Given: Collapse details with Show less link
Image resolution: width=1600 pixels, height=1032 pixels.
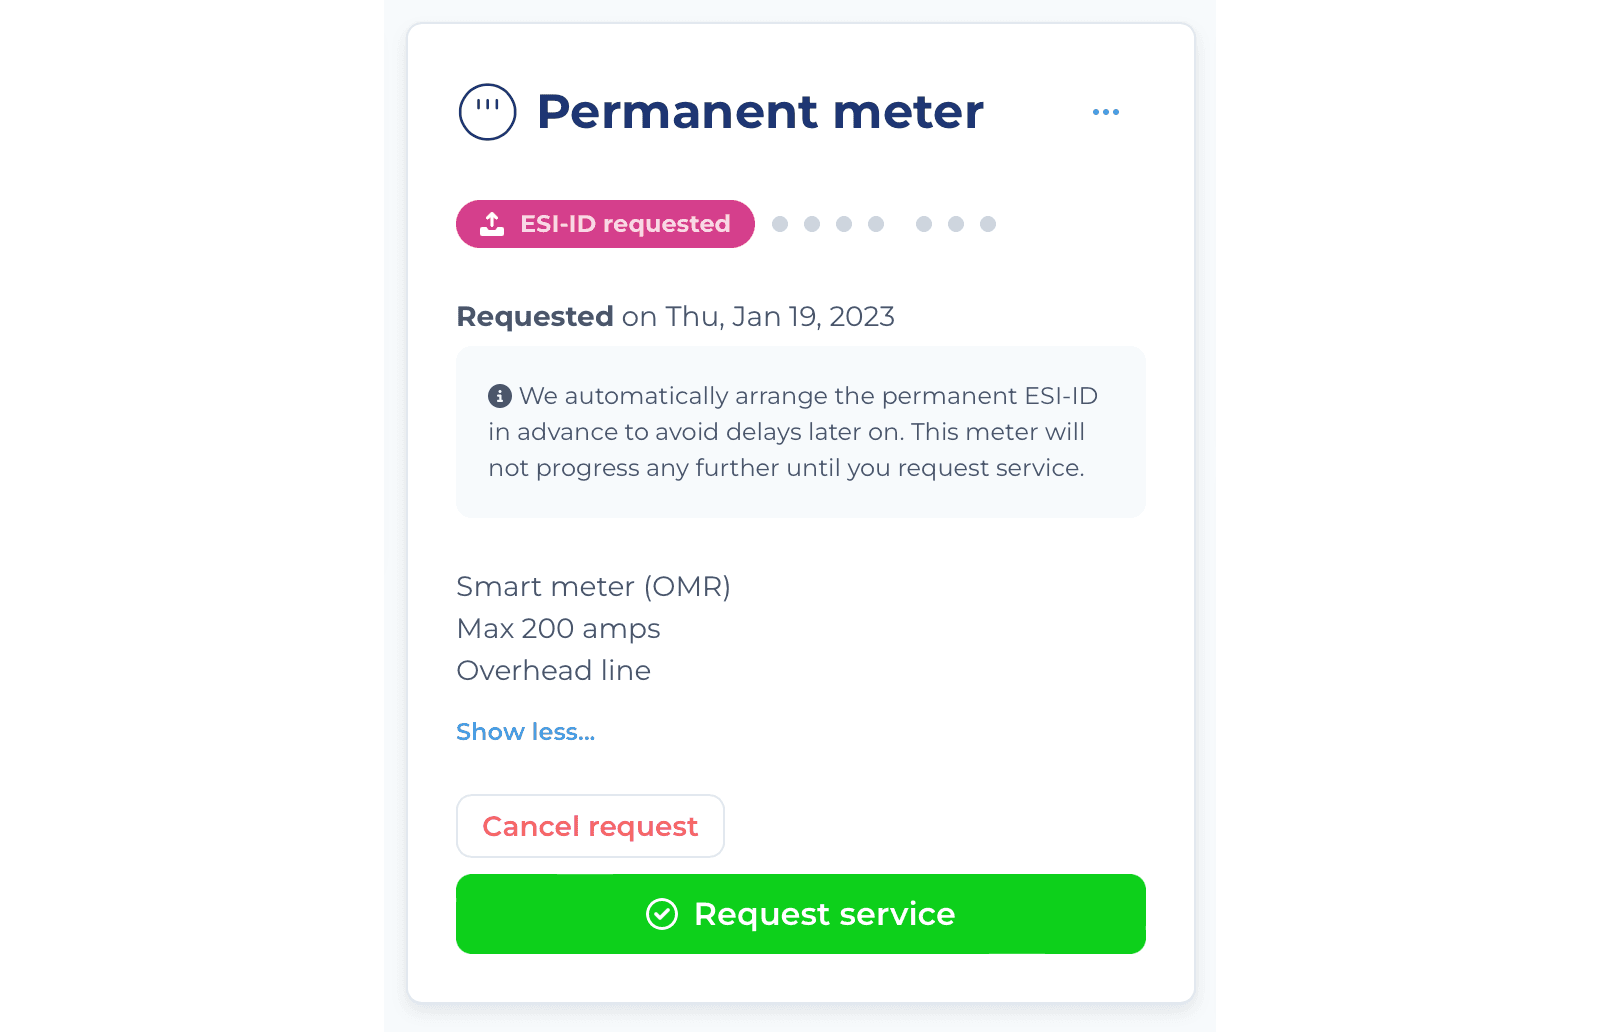Looking at the screenshot, I should (525, 732).
